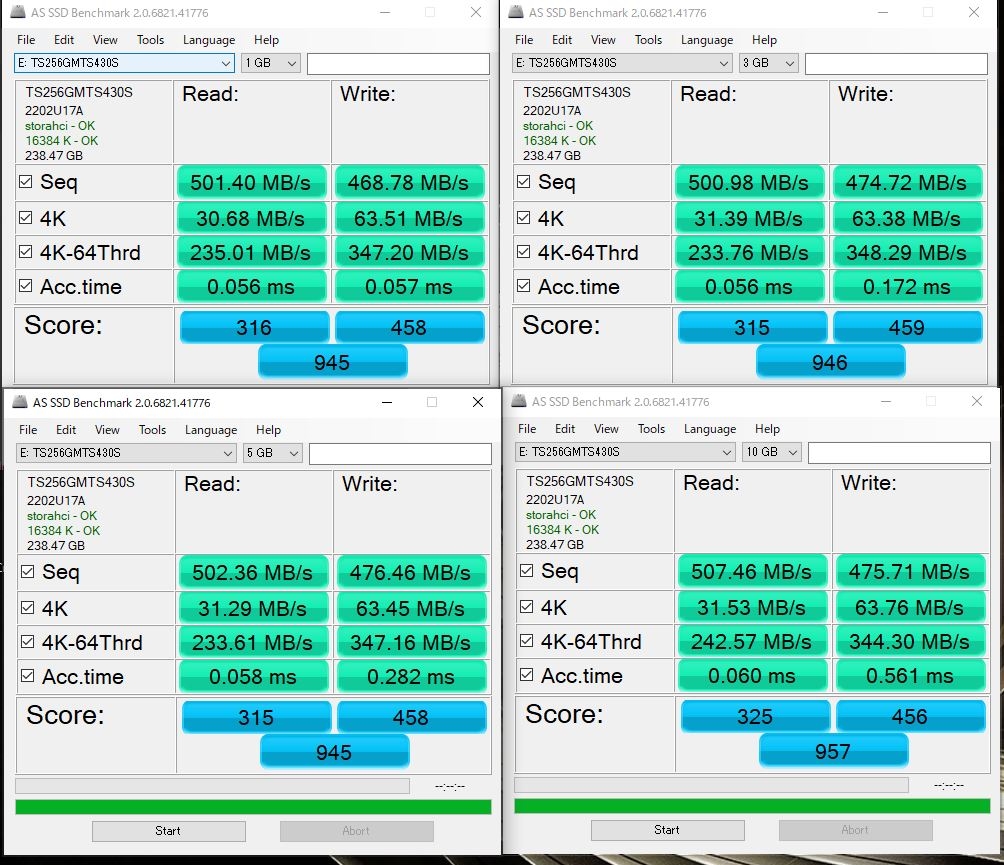The width and height of the screenshot is (1004, 865).
Task: Open drive selector dropdown in the 1 GB window
Action: pyautogui.click(x=124, y=63)
